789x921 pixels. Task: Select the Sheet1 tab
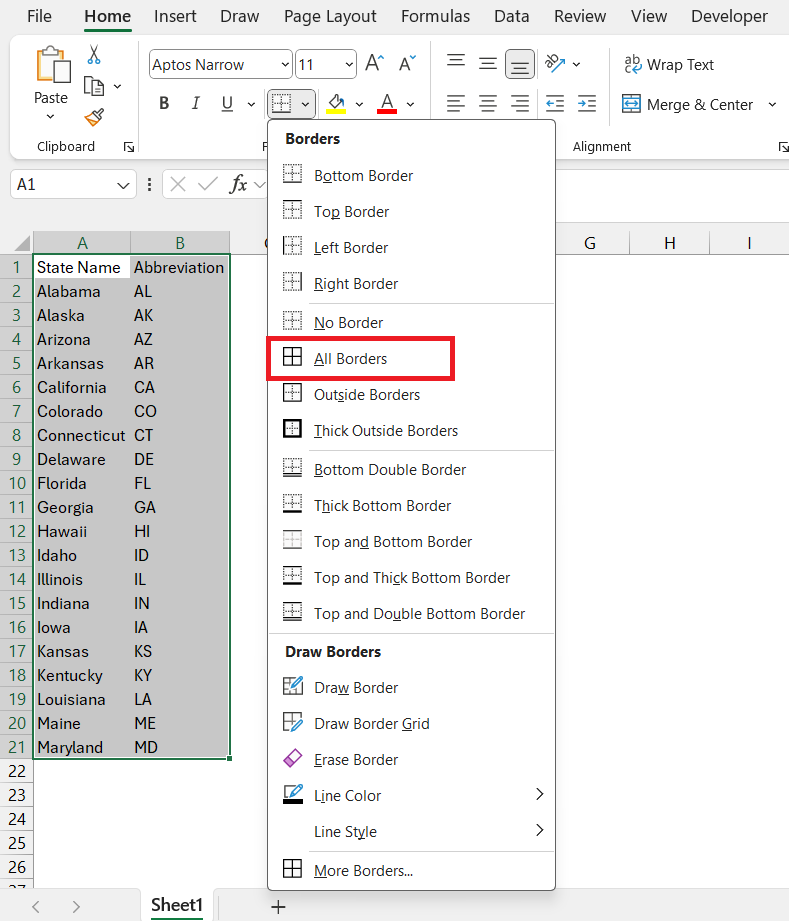coord(177,905)
